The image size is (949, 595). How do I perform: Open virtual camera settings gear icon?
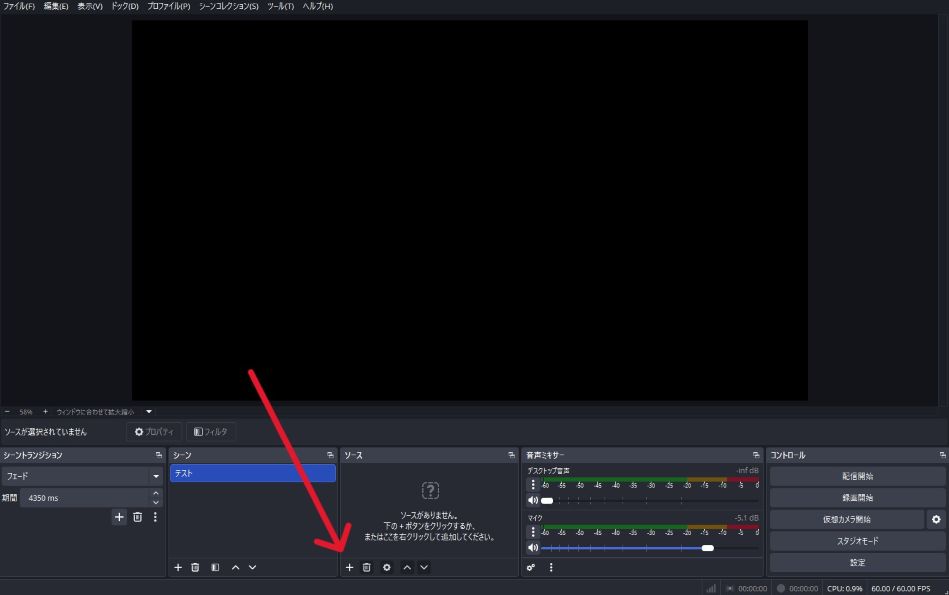click(x=936, y=519)
